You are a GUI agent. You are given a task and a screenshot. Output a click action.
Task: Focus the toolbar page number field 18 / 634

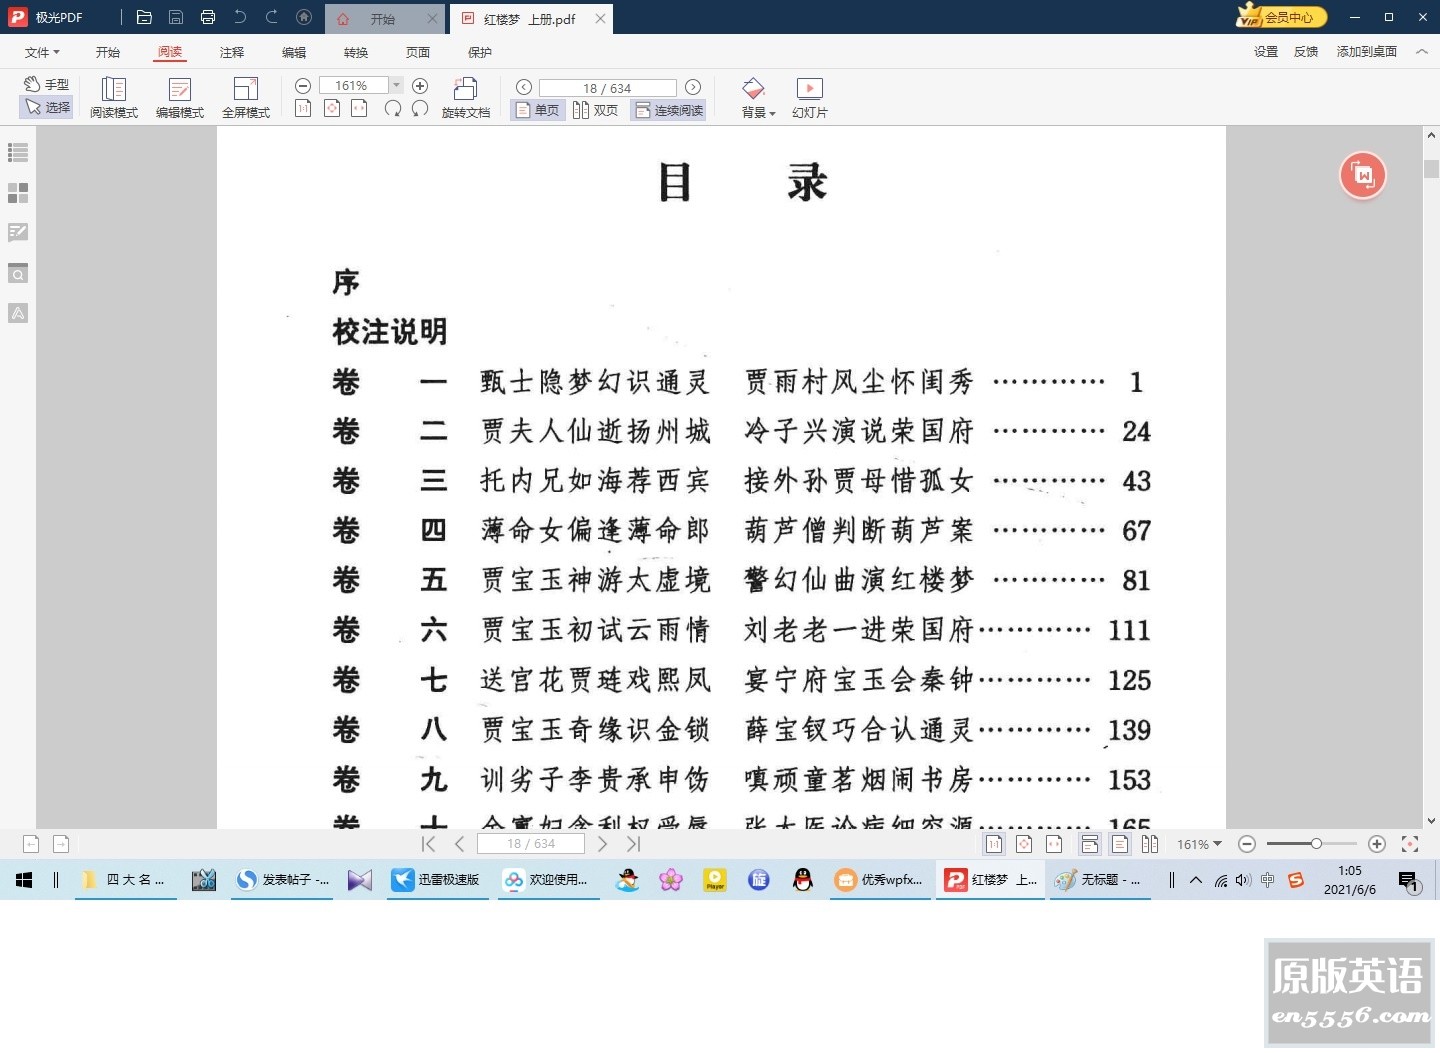[608, 88]
